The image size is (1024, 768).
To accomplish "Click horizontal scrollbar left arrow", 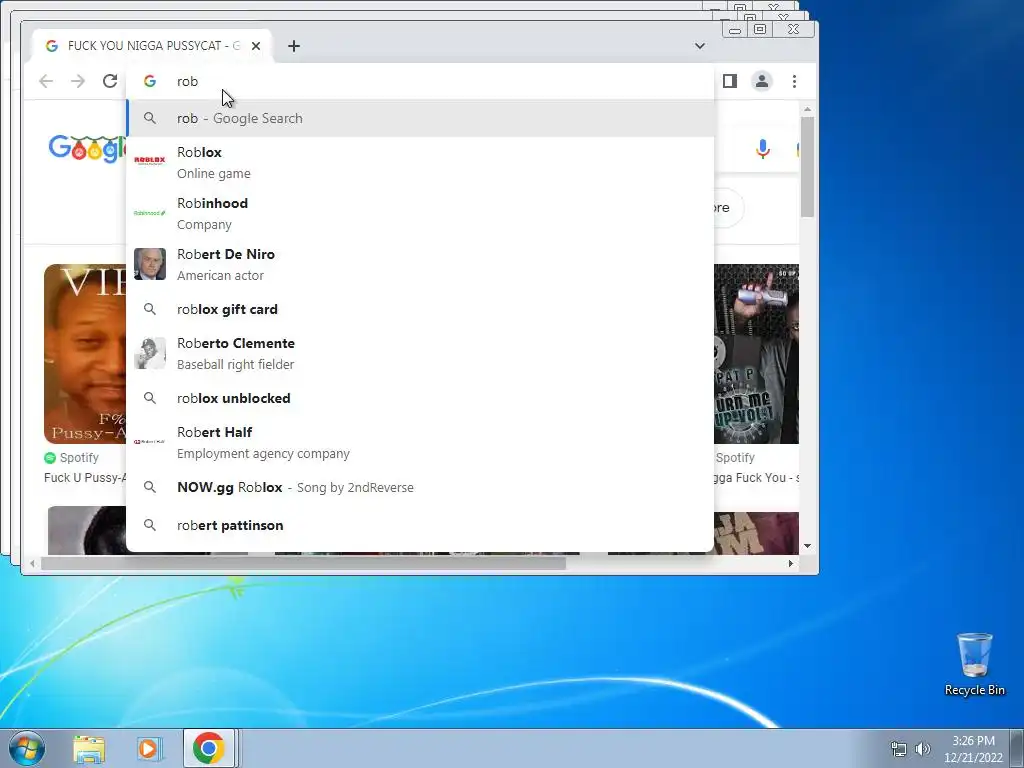I will pyautogui.click(x=32, y=563).
